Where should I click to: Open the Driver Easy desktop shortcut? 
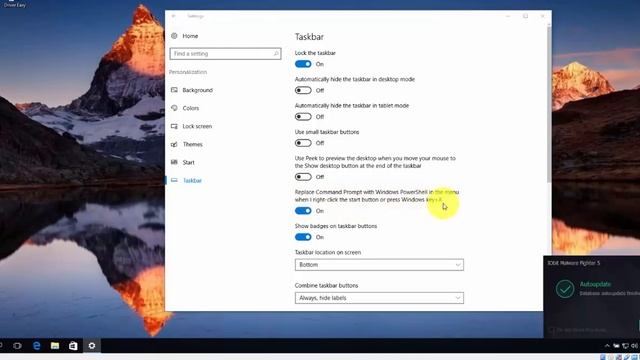15,4
